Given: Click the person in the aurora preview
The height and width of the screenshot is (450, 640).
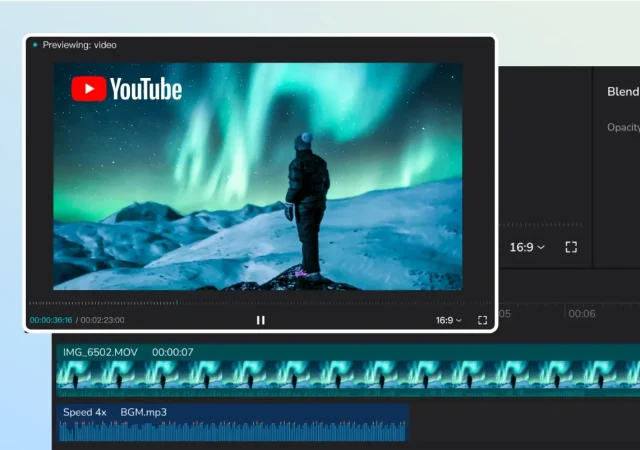Looking at the screenshot, I should 305,205.
